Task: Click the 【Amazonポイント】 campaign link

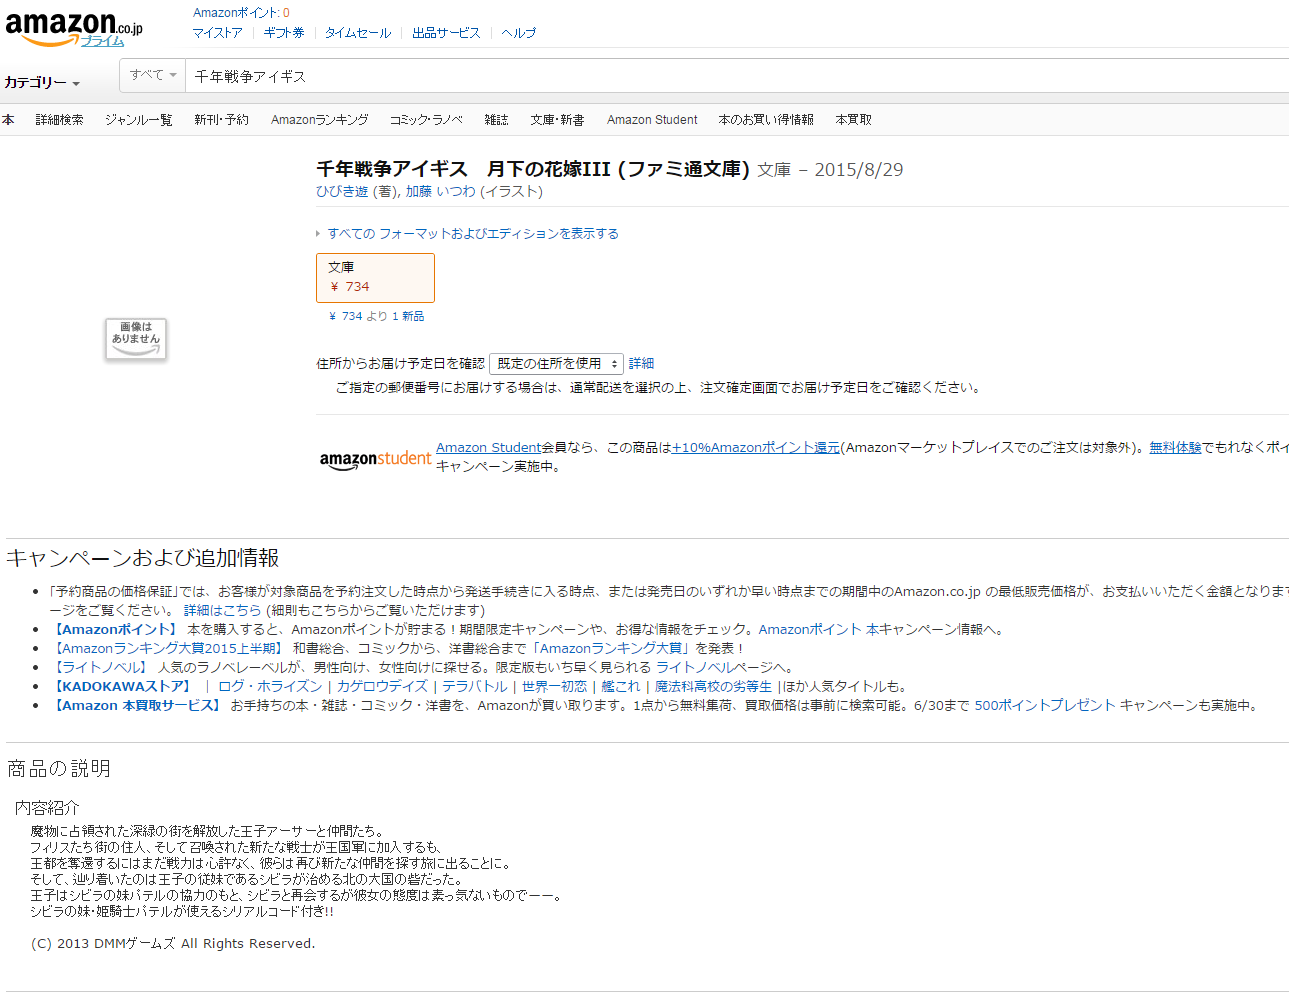Action: point(114,629)
